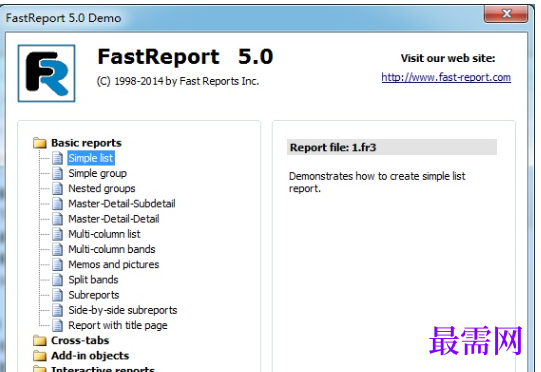Select Report with title page item

click(118, 325)
